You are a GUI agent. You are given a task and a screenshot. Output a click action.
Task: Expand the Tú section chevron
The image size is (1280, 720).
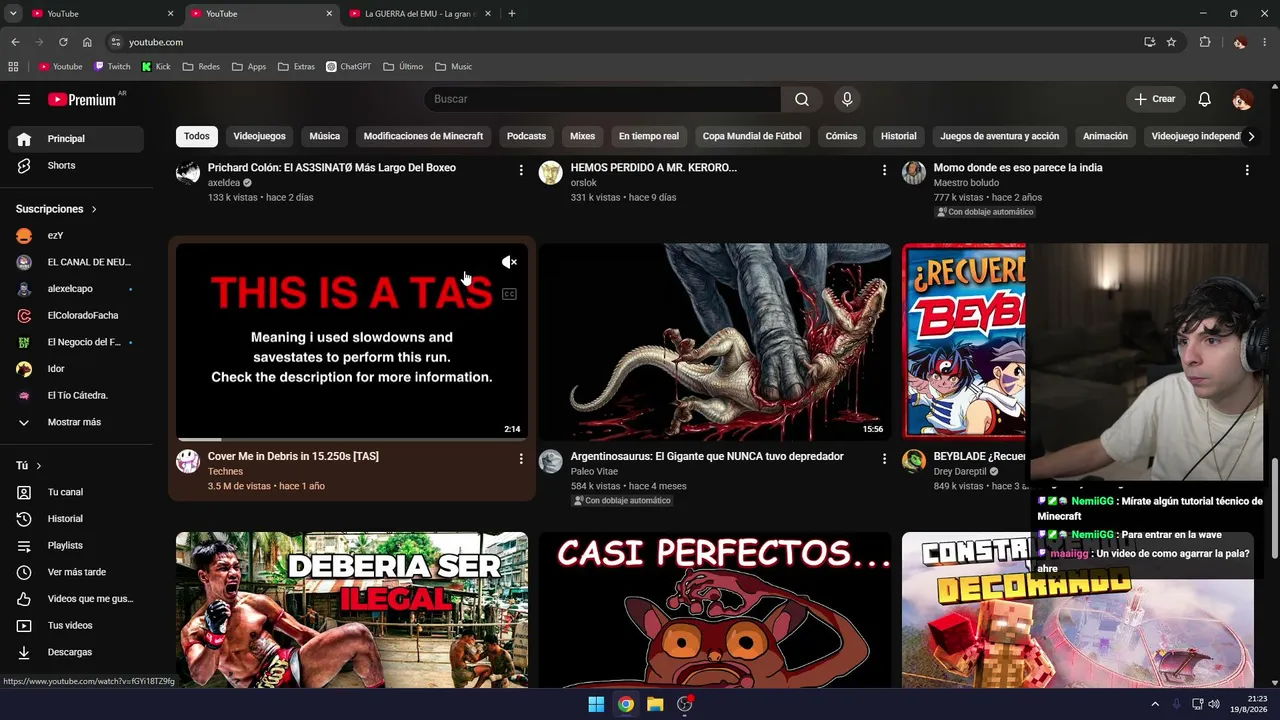pyautogui.click(x=39, y=466)
